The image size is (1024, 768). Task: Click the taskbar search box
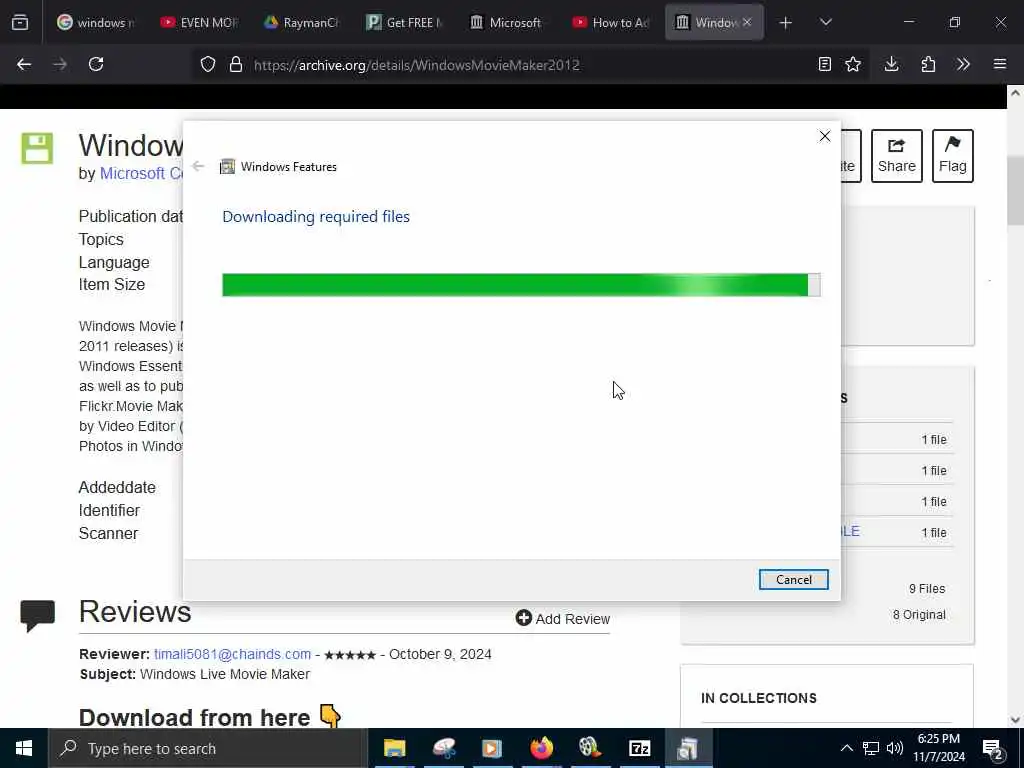[x=208, y=748]
